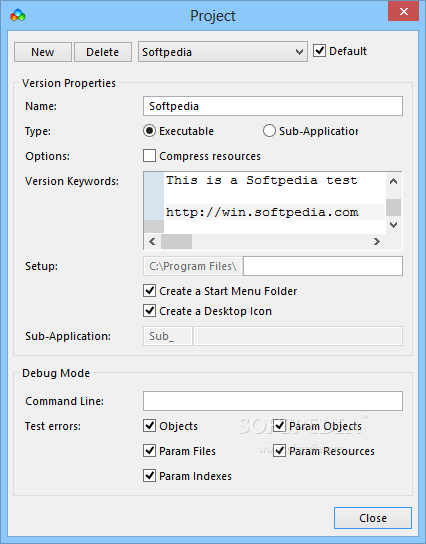
Task: Click the Name input field
Action: point(273,106)
